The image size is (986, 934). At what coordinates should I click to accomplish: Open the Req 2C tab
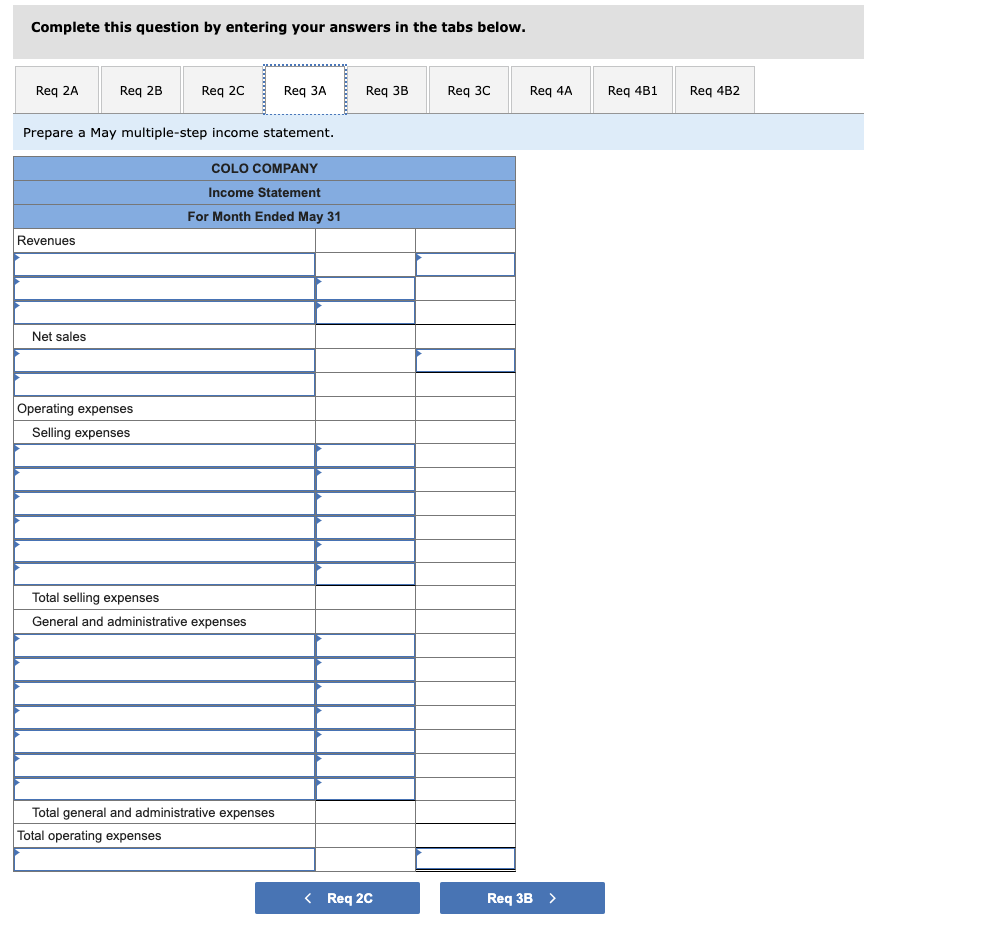tap(222, 89)
